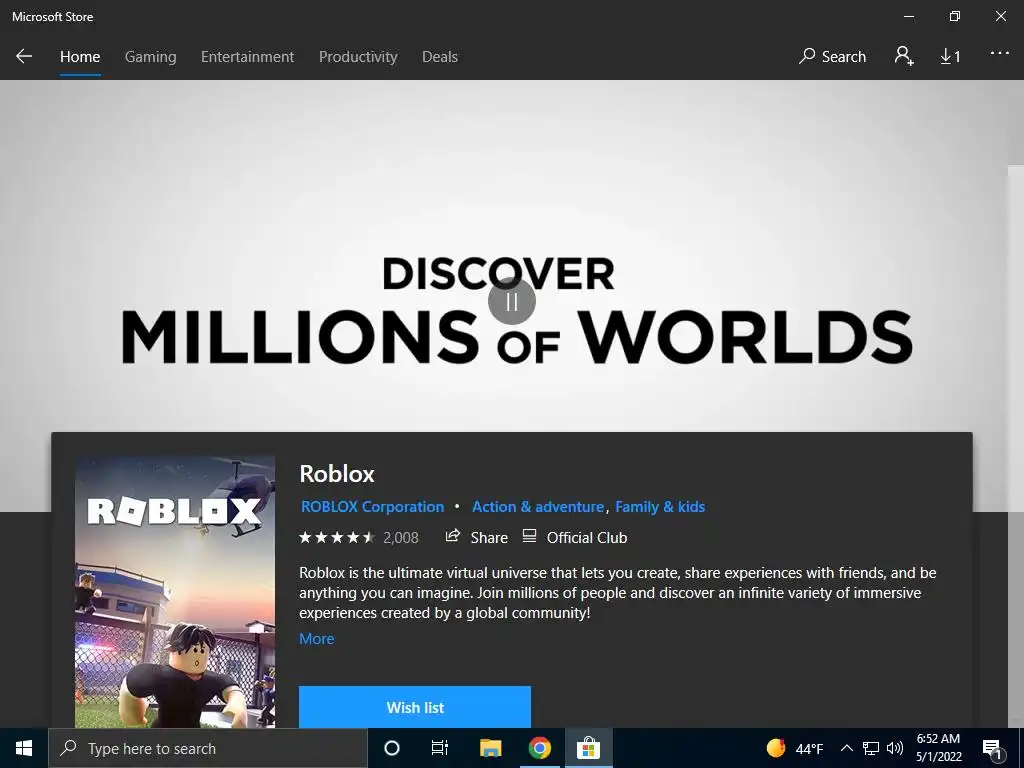This screenshot has width=1024, height=768.
Task: Switch to the Gaming tab
Action: click(x=150, y=57)
